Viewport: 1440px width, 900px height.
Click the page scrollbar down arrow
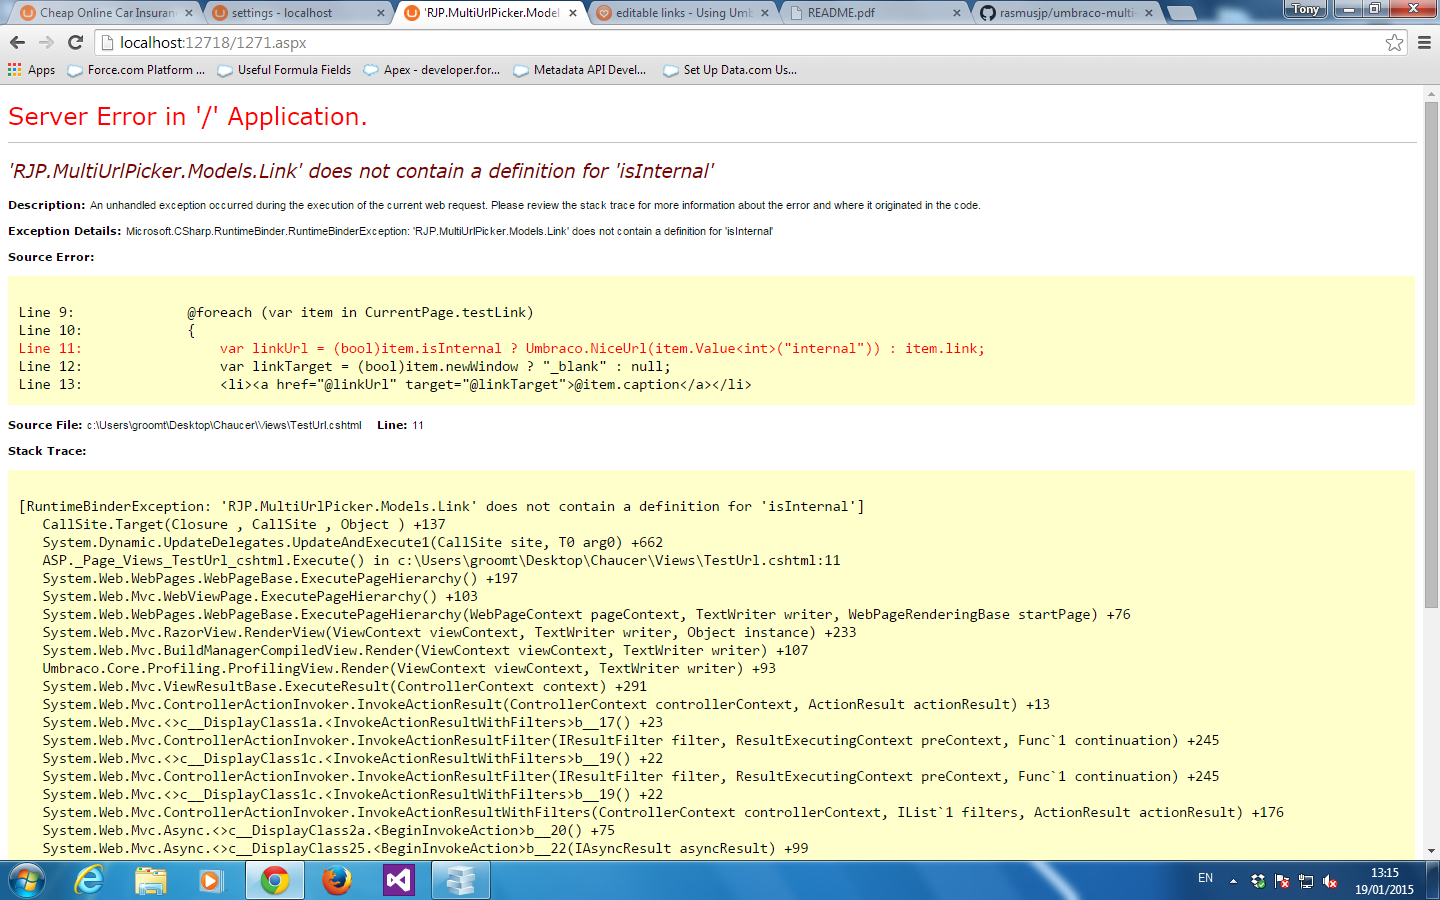[1431, 851]
